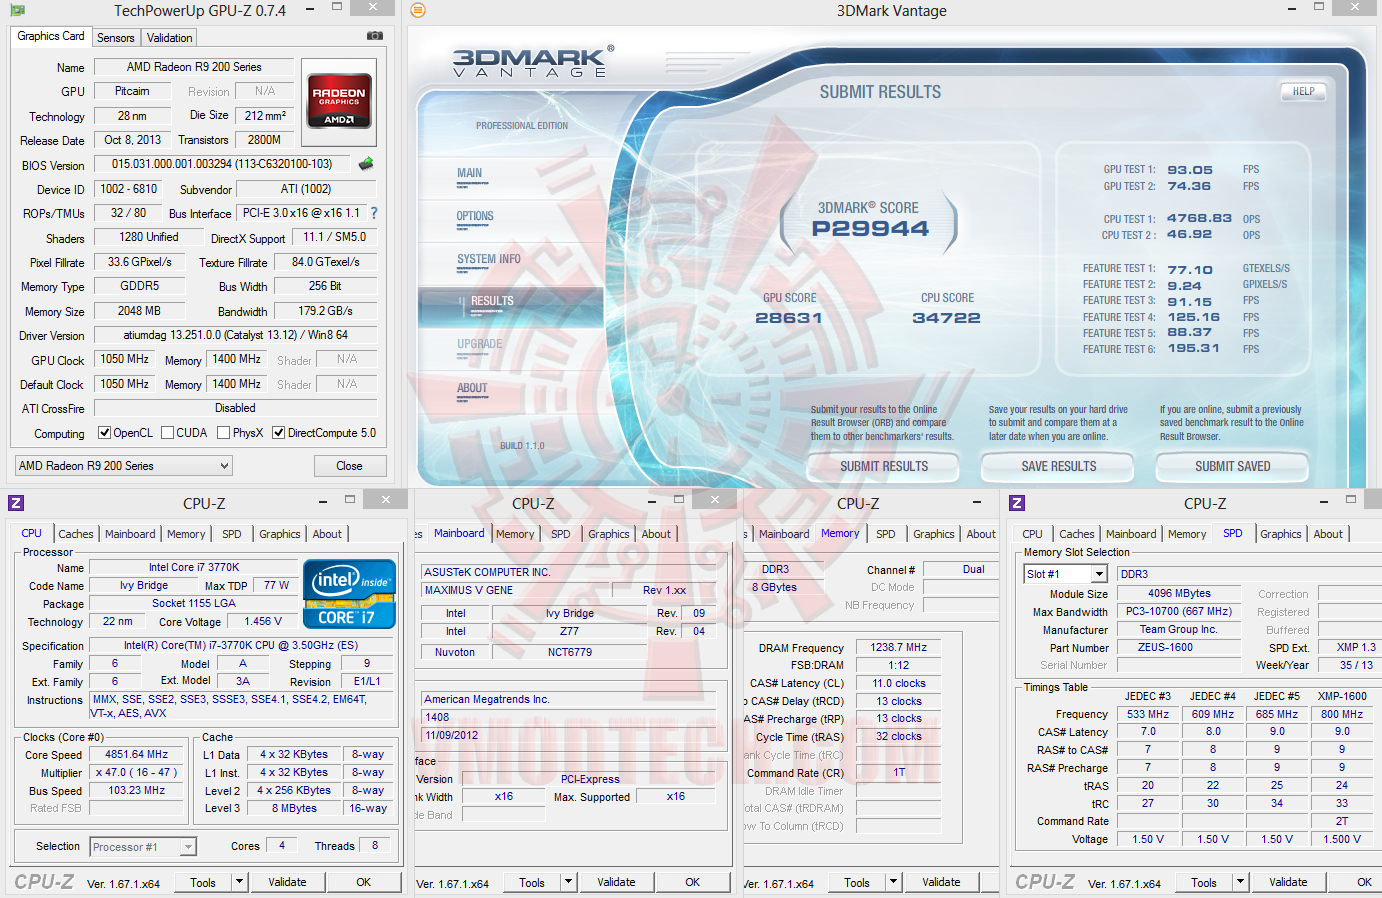Click the Module Size 4096 MBytes field
The image size is (1382, 898).
tap(1179, 593)
